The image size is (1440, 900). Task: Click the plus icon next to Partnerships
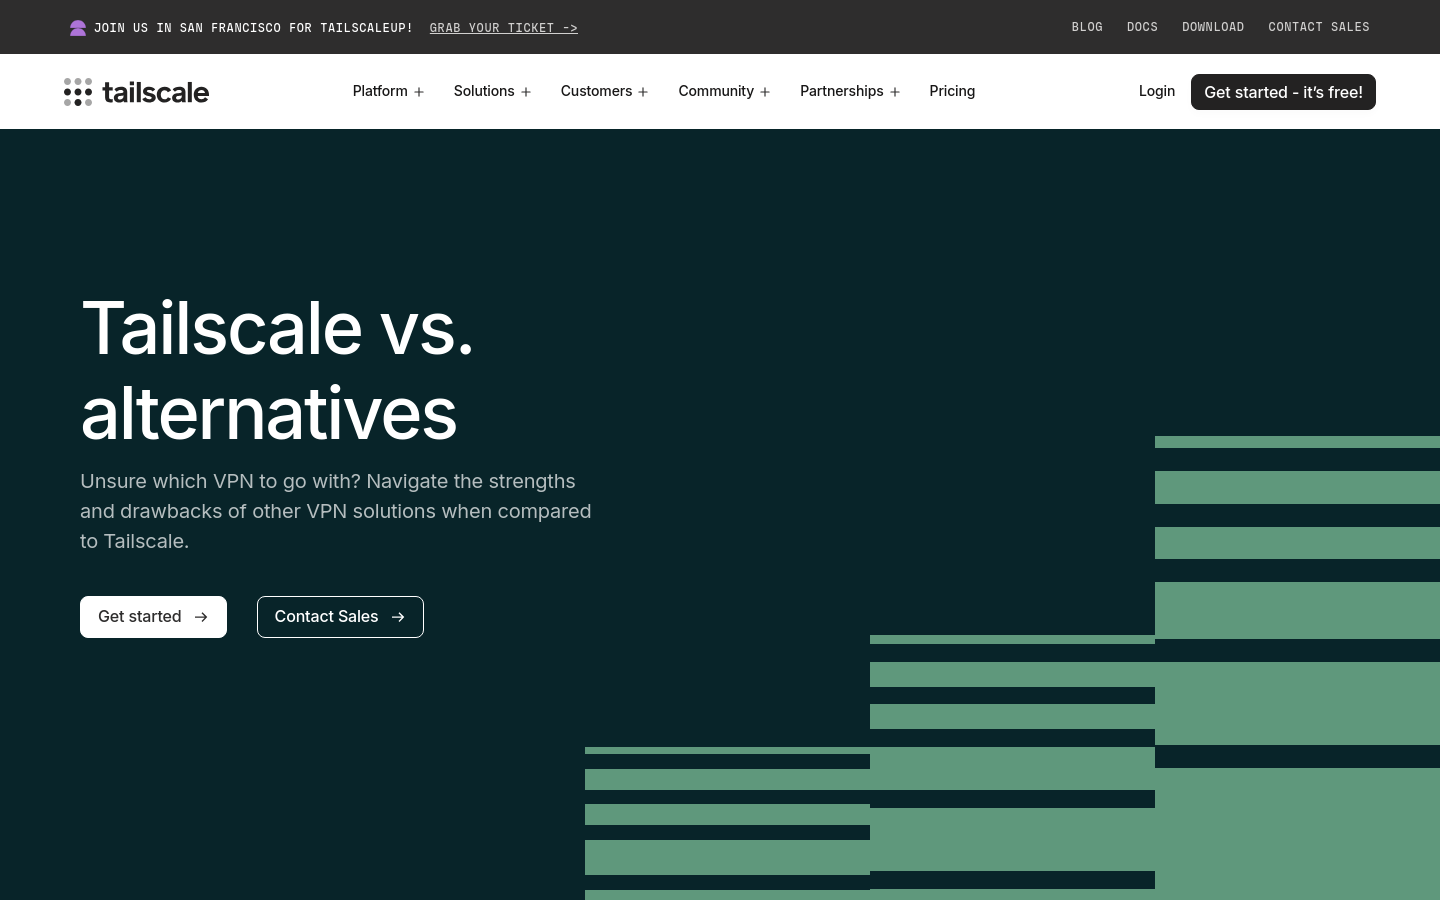pos(895,92)
